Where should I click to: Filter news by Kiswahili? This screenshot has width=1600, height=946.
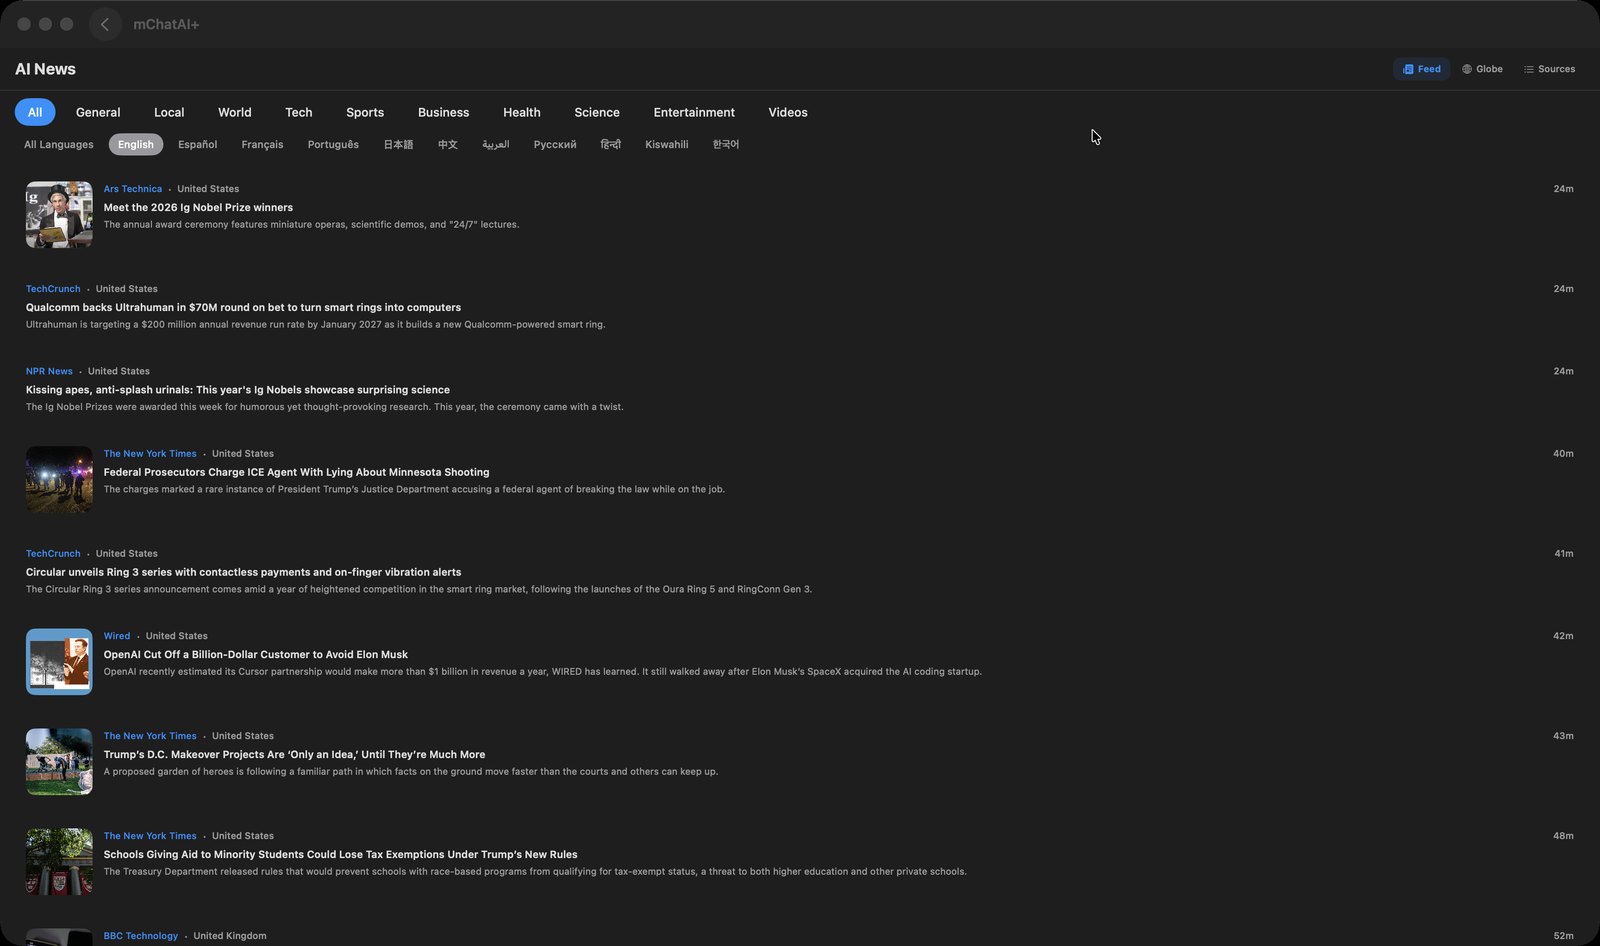pos(667,144)
